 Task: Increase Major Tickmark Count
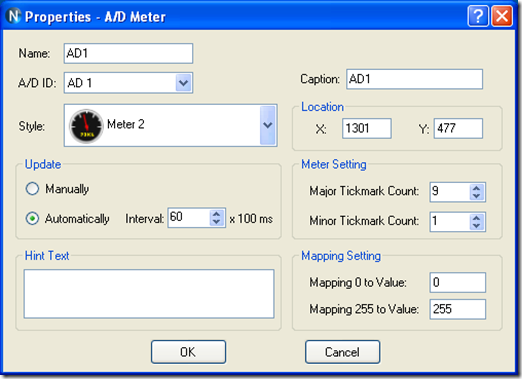(477, 188)
